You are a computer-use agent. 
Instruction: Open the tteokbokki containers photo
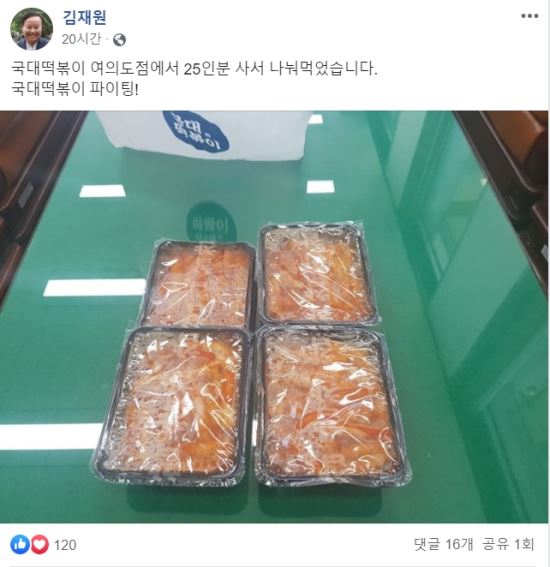pyautogui.click(x=274, y=317)
